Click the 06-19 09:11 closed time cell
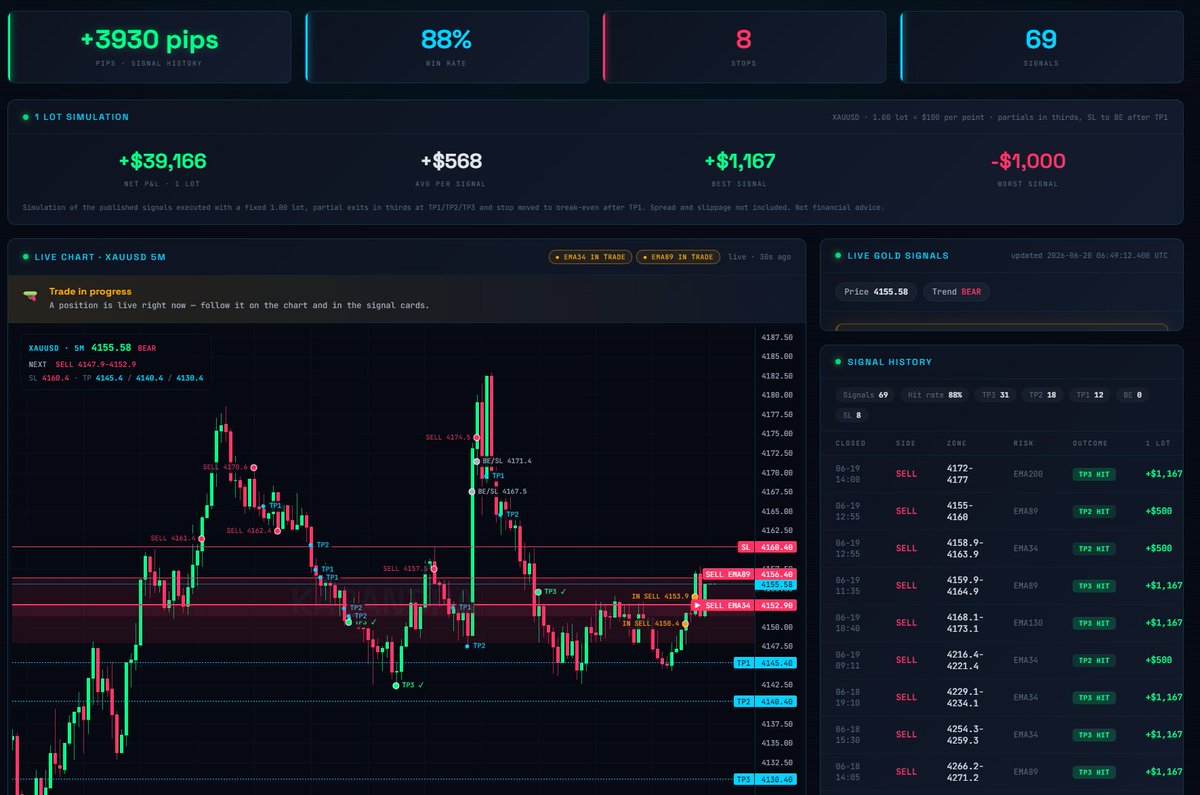 [847, 660]
